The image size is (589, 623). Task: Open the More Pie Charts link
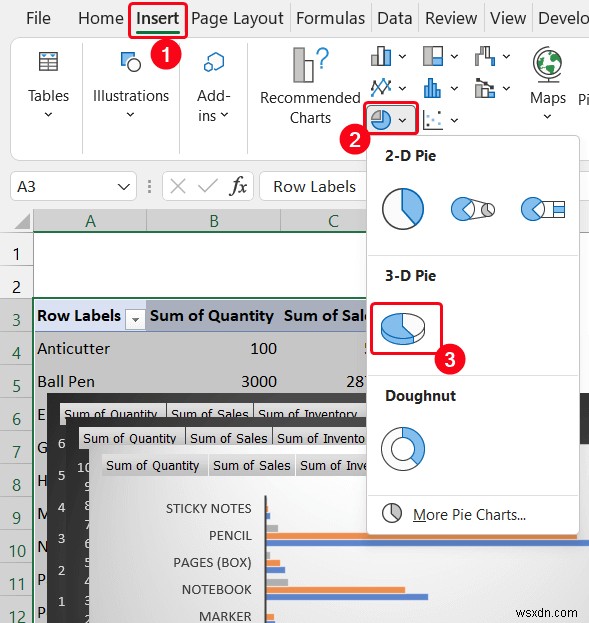(469, 515)
